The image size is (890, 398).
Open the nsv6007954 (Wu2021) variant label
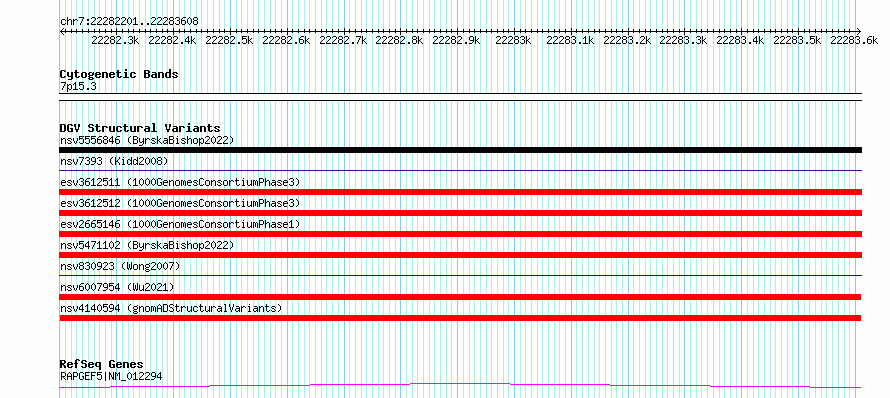coord(117,287)
